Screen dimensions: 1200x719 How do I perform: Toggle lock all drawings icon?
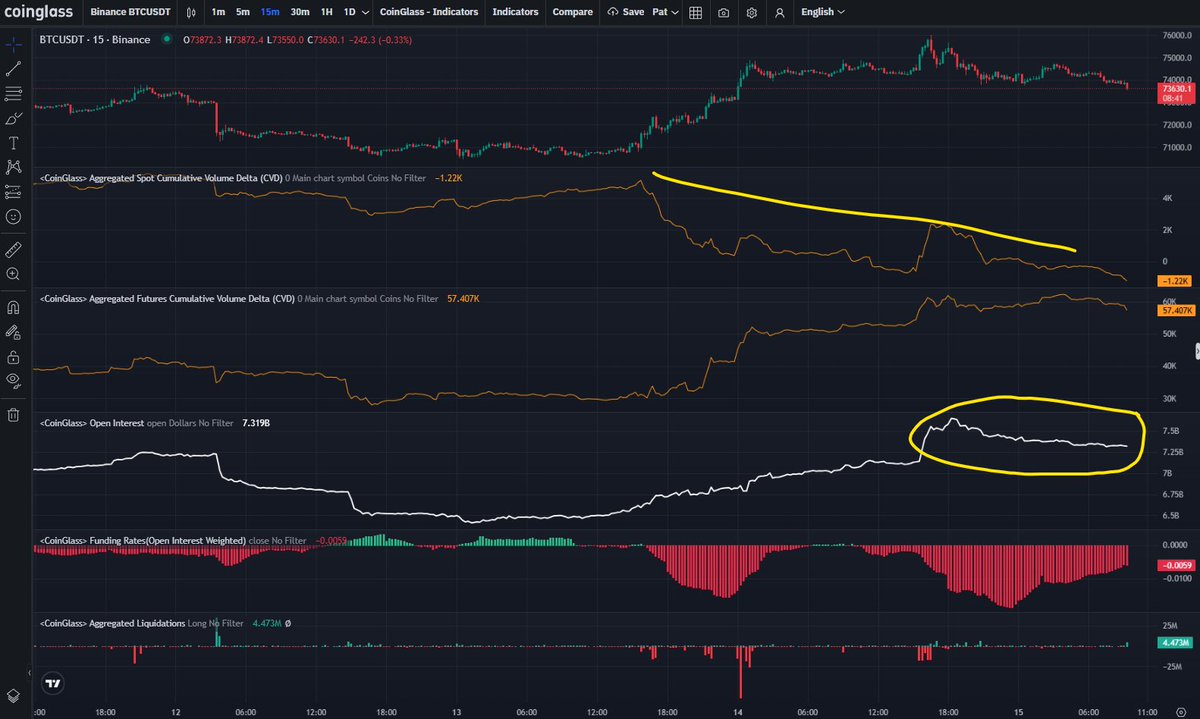(x=13, y=357)
